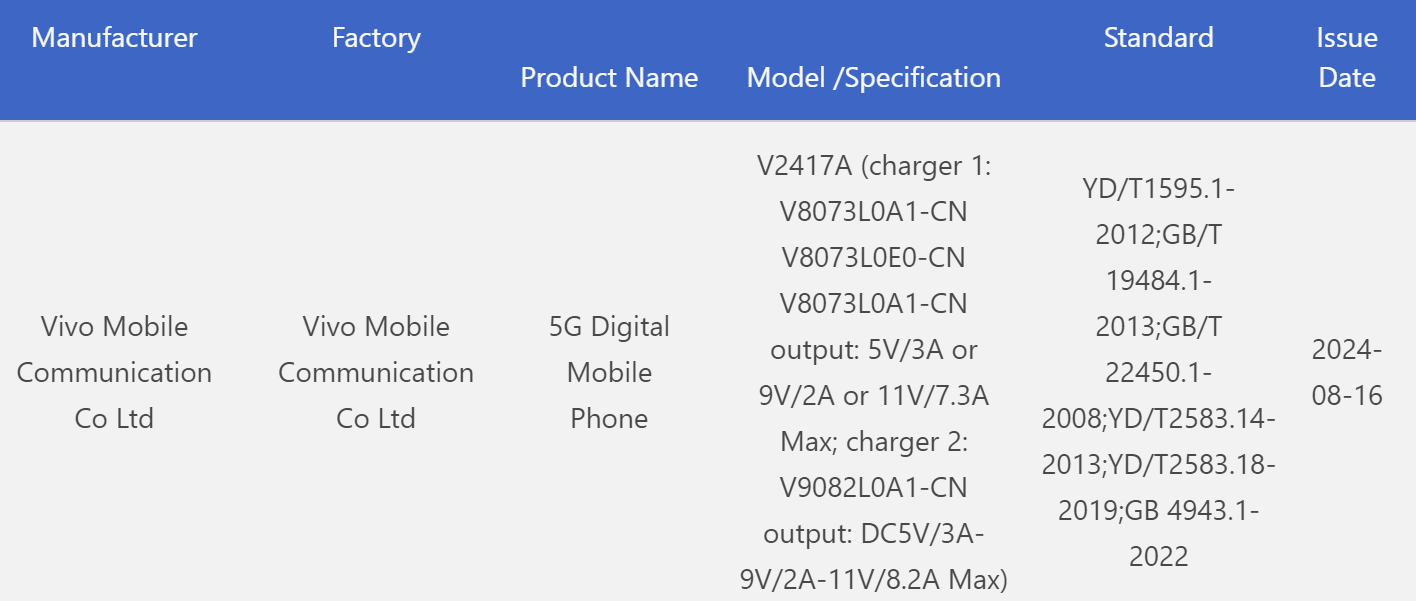Click the 22450.1- standard text
The width and height of the screenshot is (1416, 601).
click(1158, 372)
